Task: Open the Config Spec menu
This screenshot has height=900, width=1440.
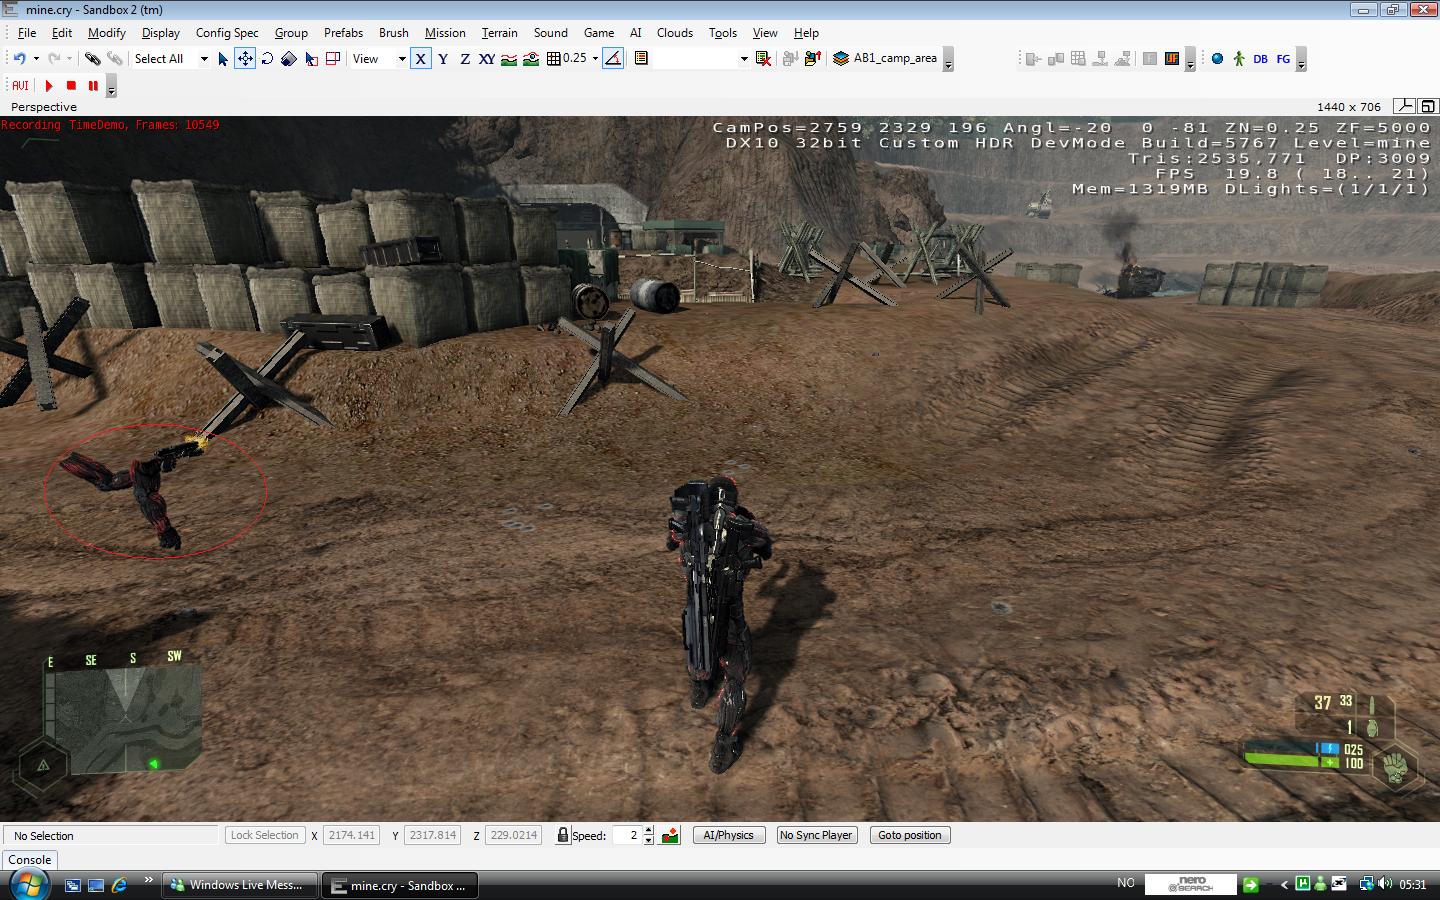Action: [227, 32]
